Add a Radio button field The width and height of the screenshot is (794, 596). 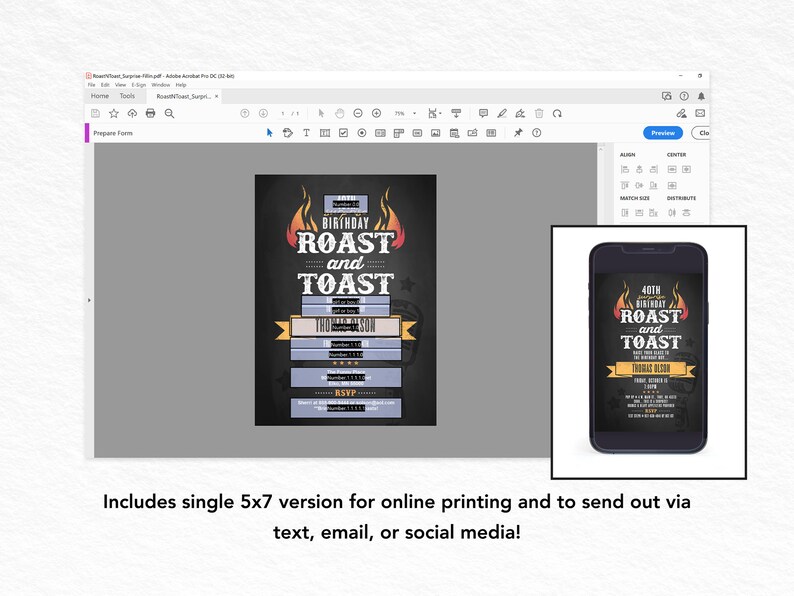click(362, 133)
